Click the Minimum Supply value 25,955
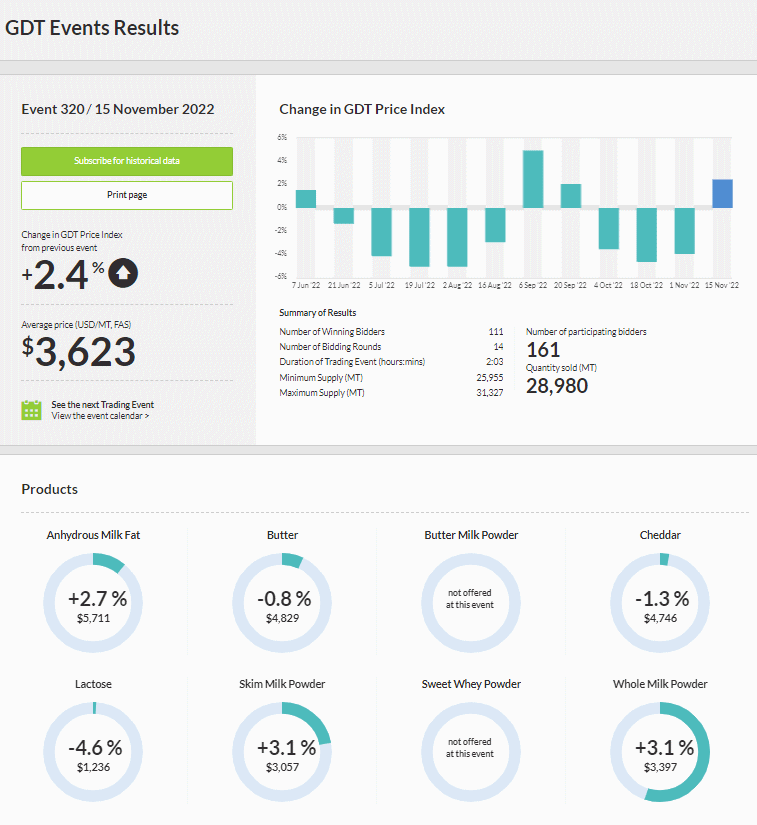757x825 pixels. pos(490,378)
